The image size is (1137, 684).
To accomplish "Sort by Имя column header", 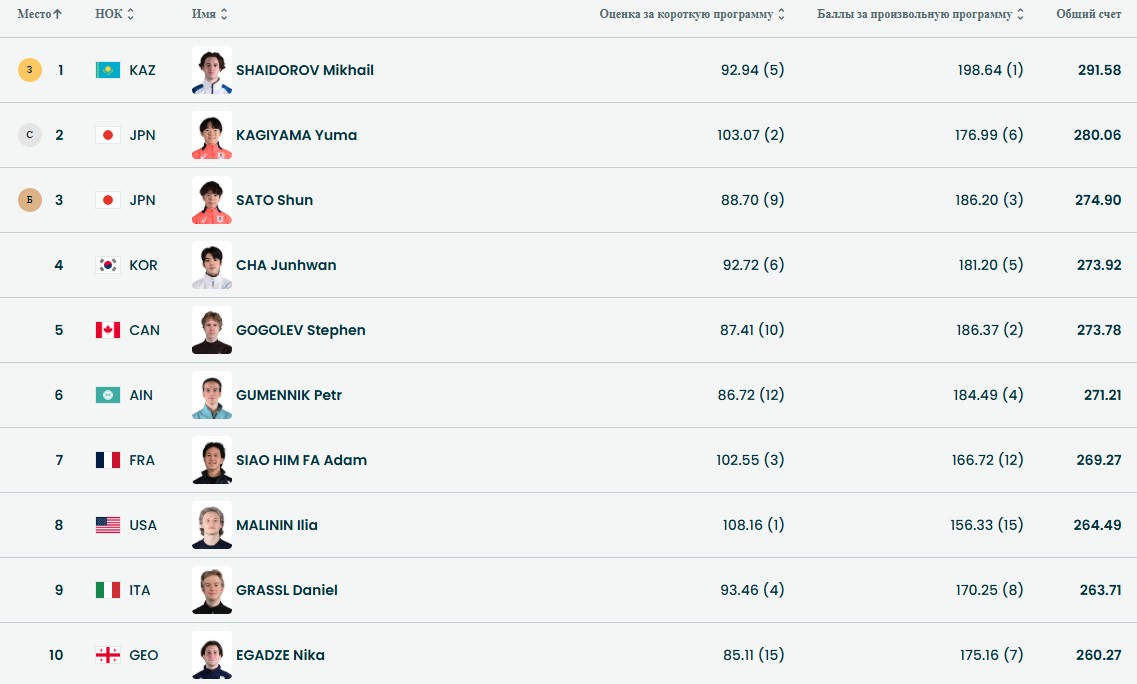I will click(x=210, y=14).
